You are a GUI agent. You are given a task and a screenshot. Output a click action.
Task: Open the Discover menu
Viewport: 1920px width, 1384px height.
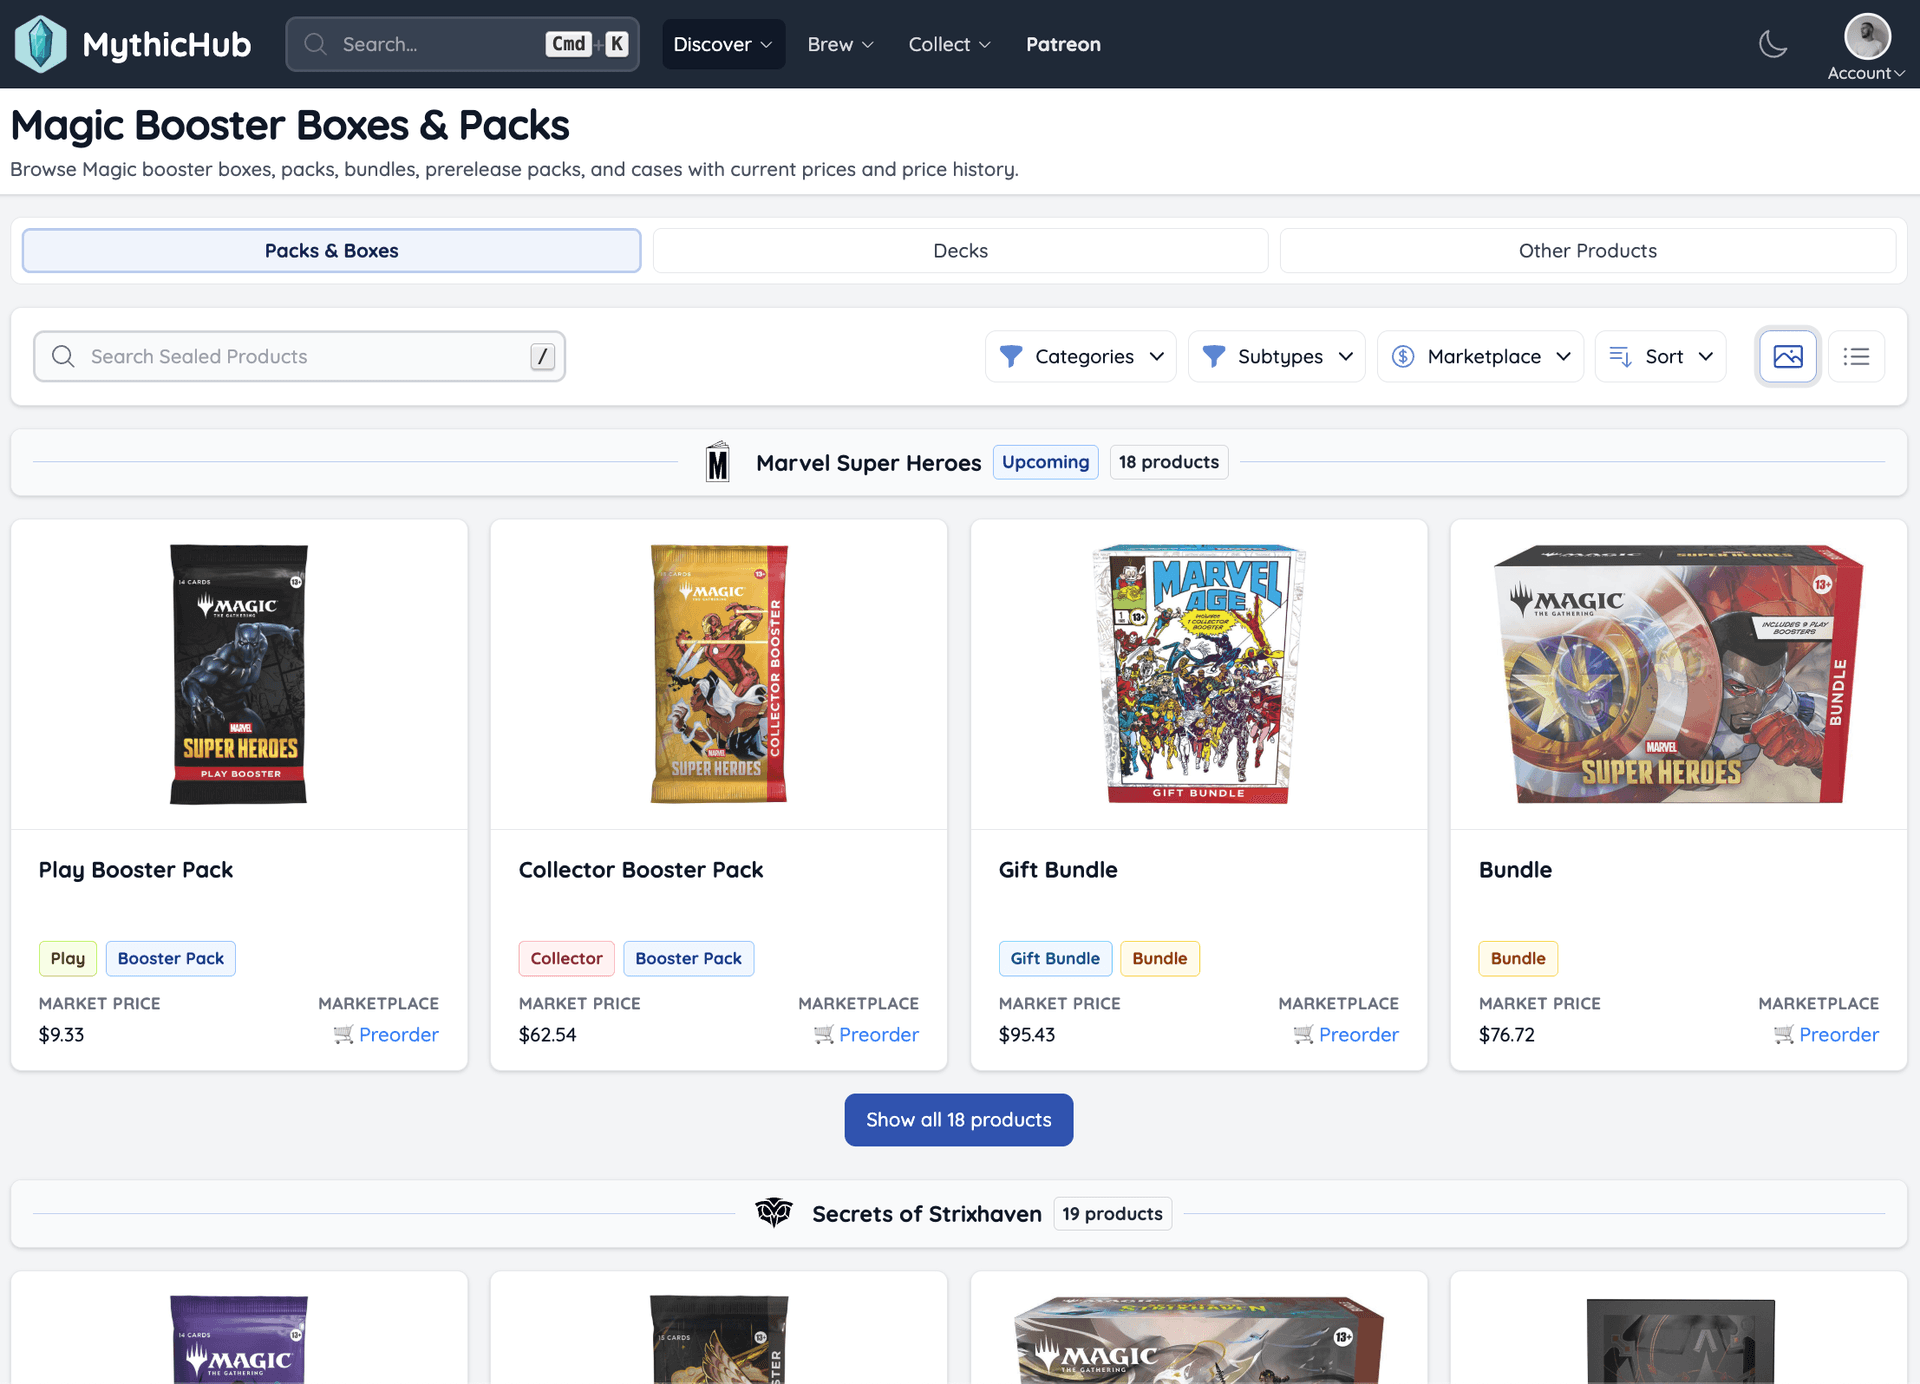[723, 44]
